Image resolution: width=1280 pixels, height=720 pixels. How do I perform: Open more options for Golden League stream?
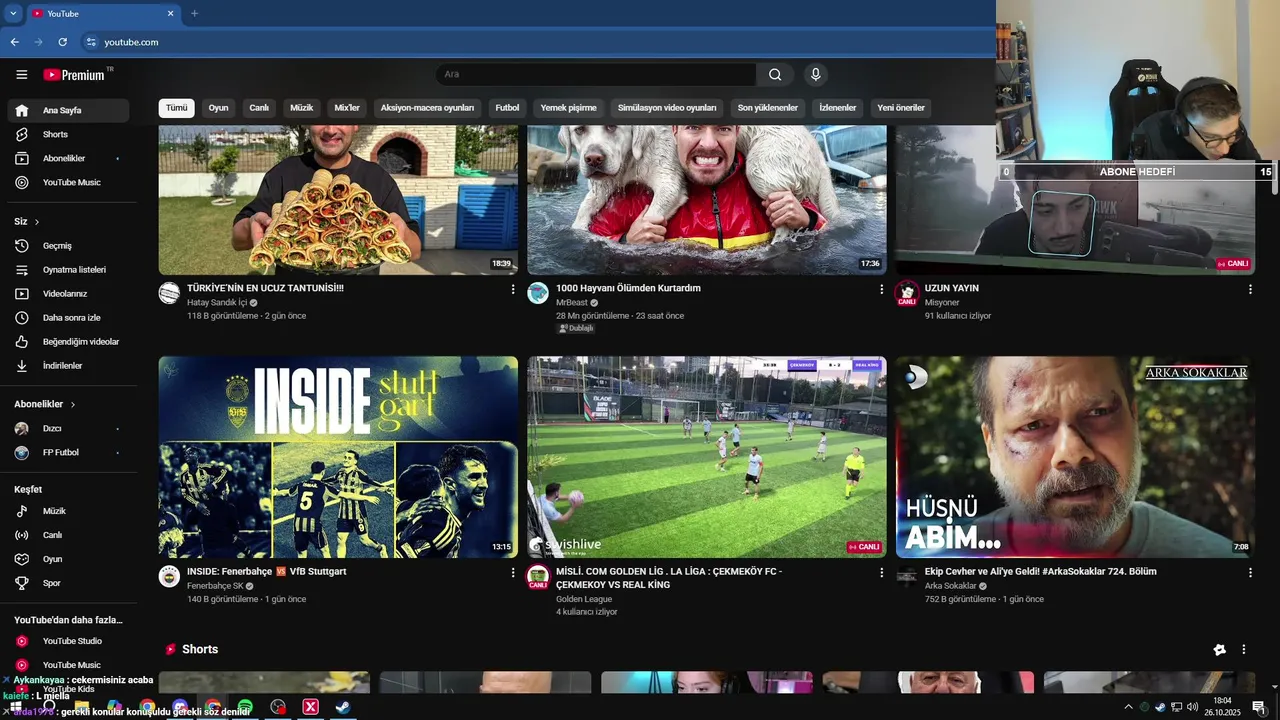(882, 573)
